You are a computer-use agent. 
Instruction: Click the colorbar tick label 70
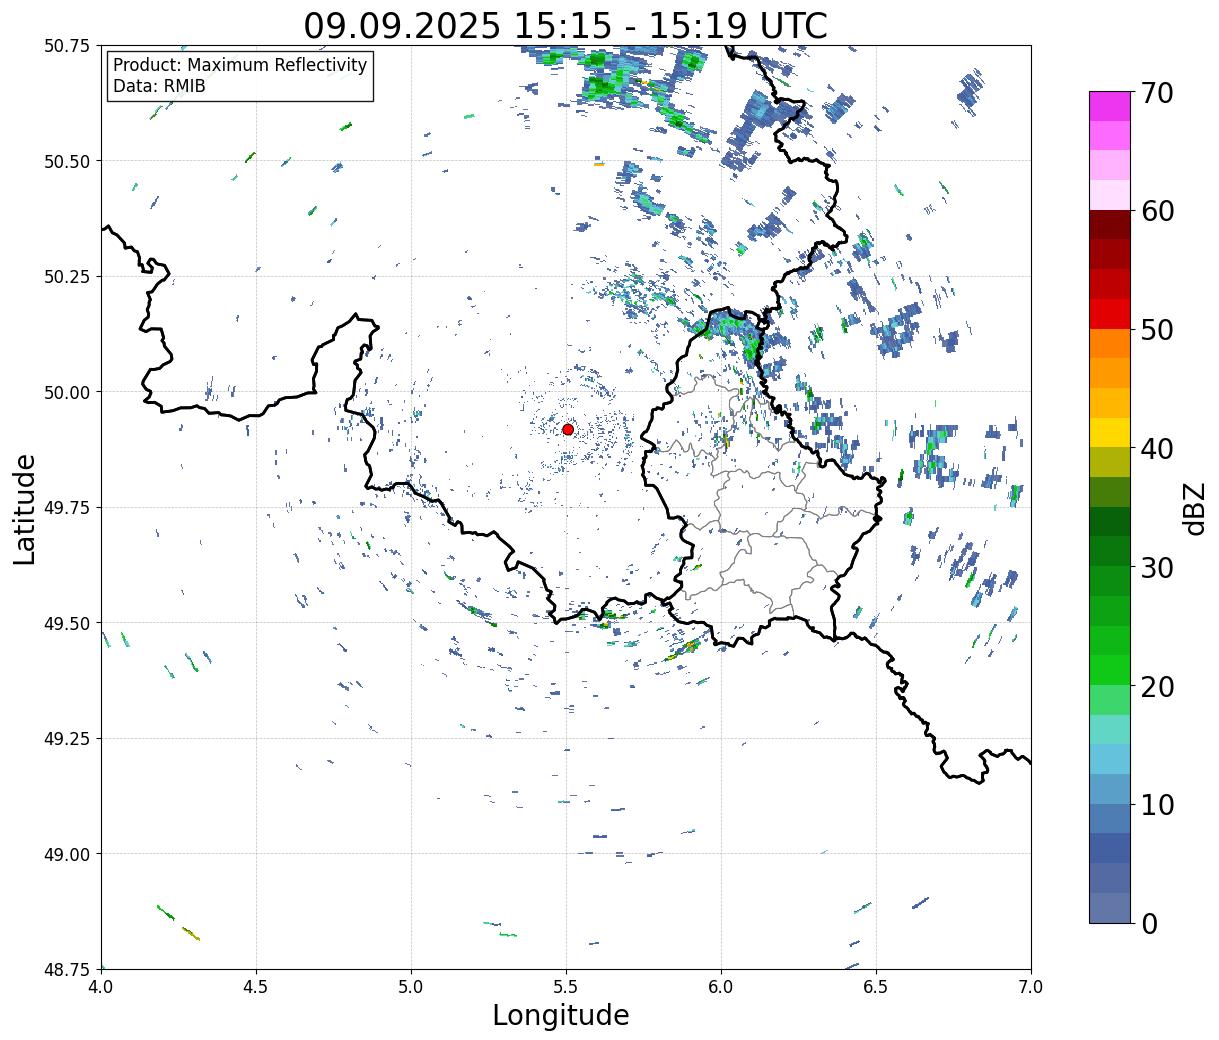[1157, 93]
